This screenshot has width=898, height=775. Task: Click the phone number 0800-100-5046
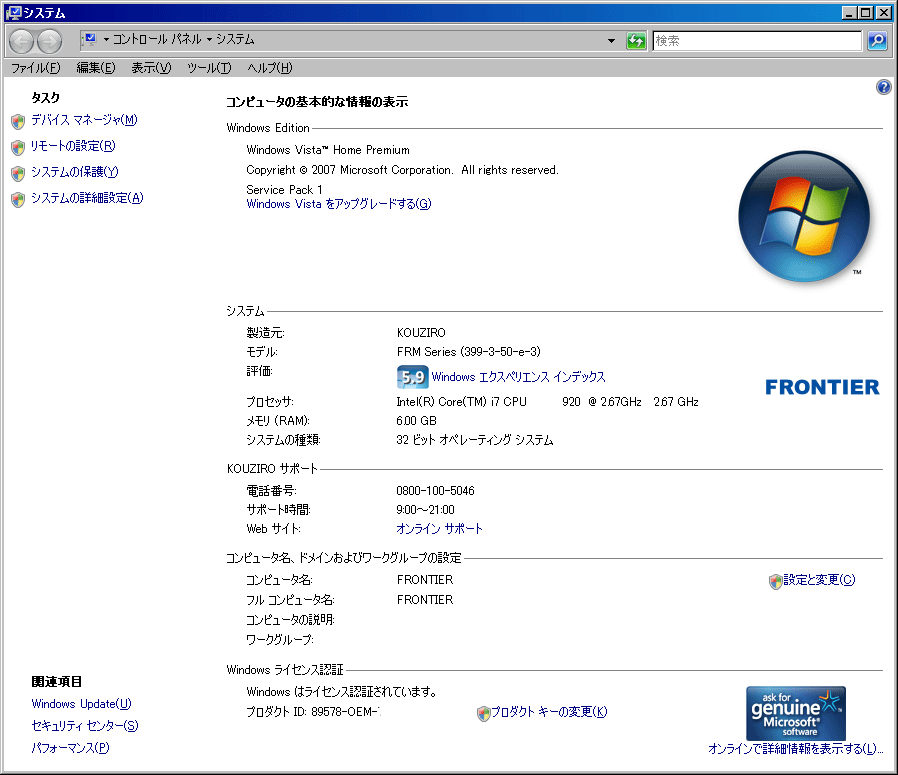tap(435, 491)
